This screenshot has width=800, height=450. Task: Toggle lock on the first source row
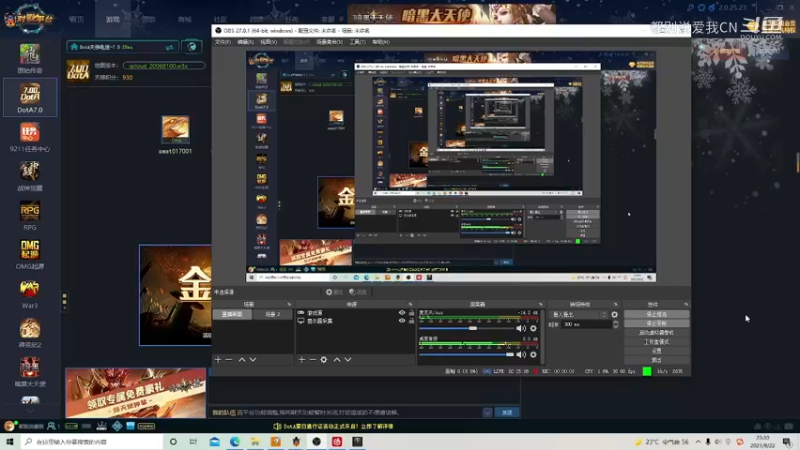411,313
